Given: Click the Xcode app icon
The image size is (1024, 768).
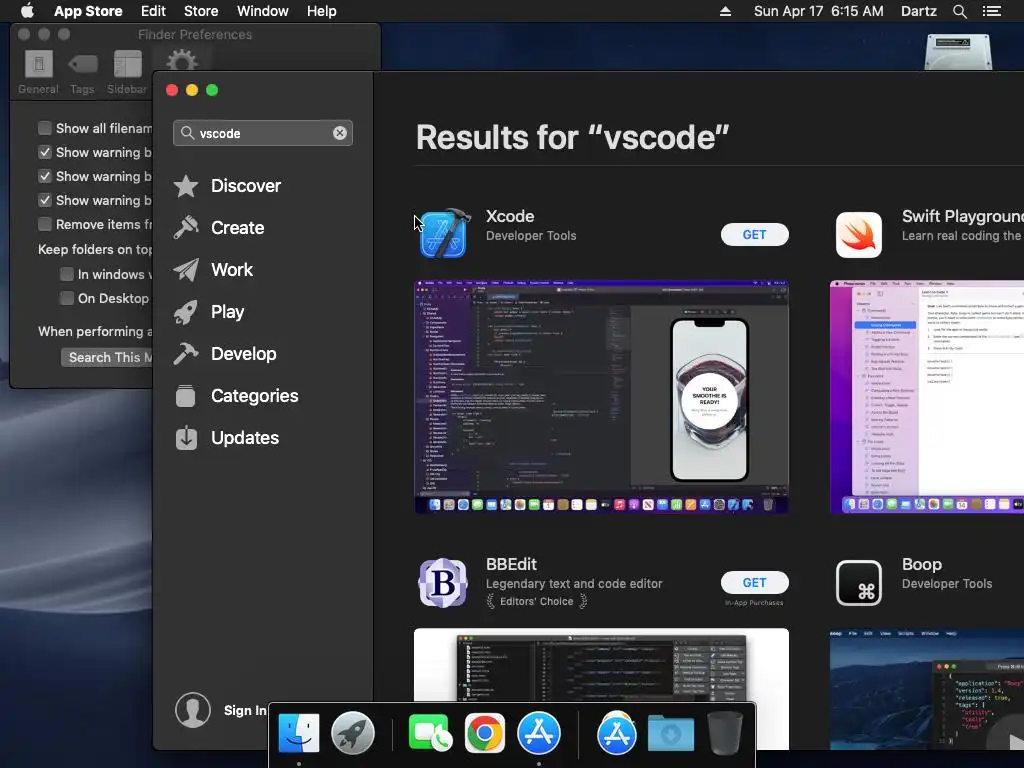Looking at the screenshot, I should pyautogui.click(x=444, y=234).
